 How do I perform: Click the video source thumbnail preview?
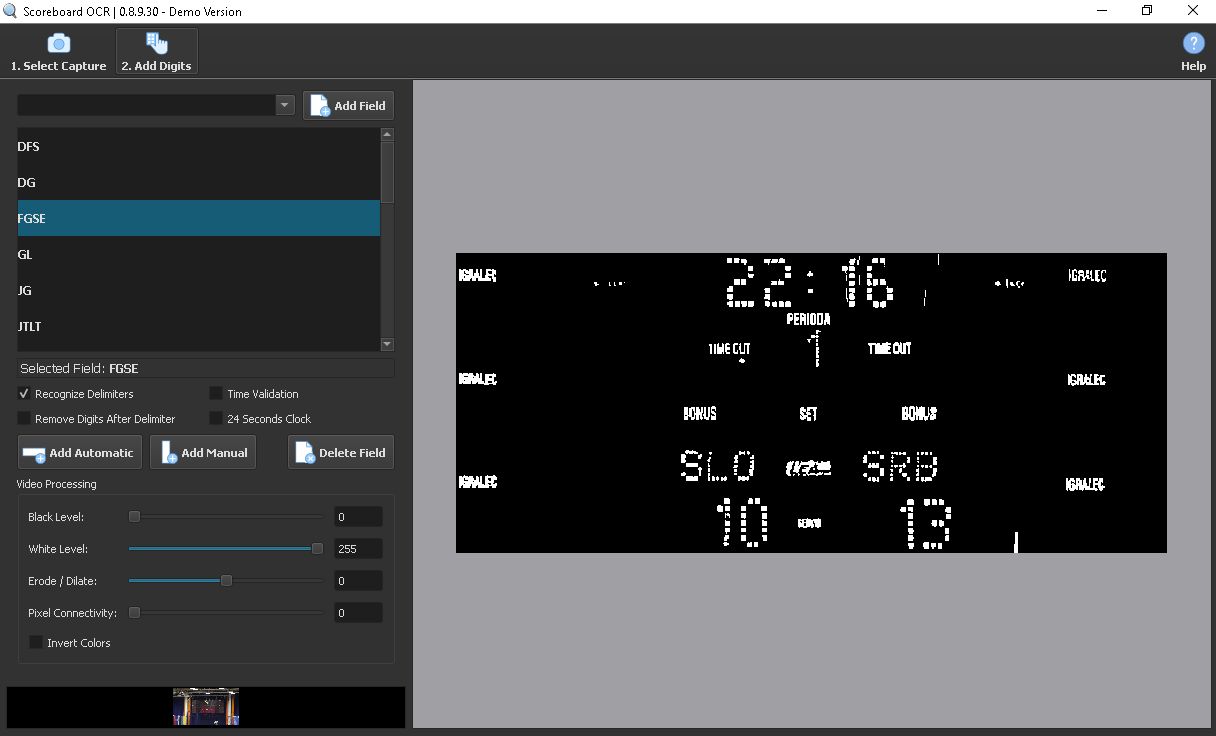(206, 707)
